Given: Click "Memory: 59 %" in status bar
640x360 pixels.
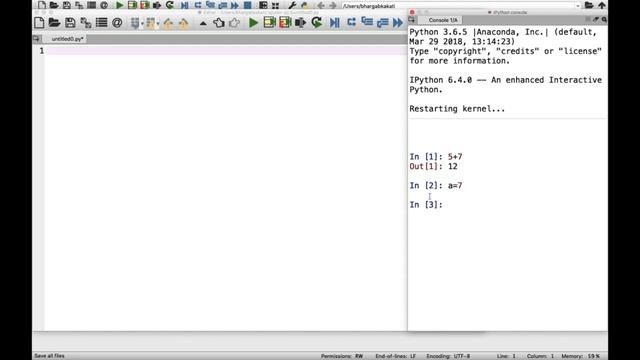Looking at the screenshot, I should (580, 356).
